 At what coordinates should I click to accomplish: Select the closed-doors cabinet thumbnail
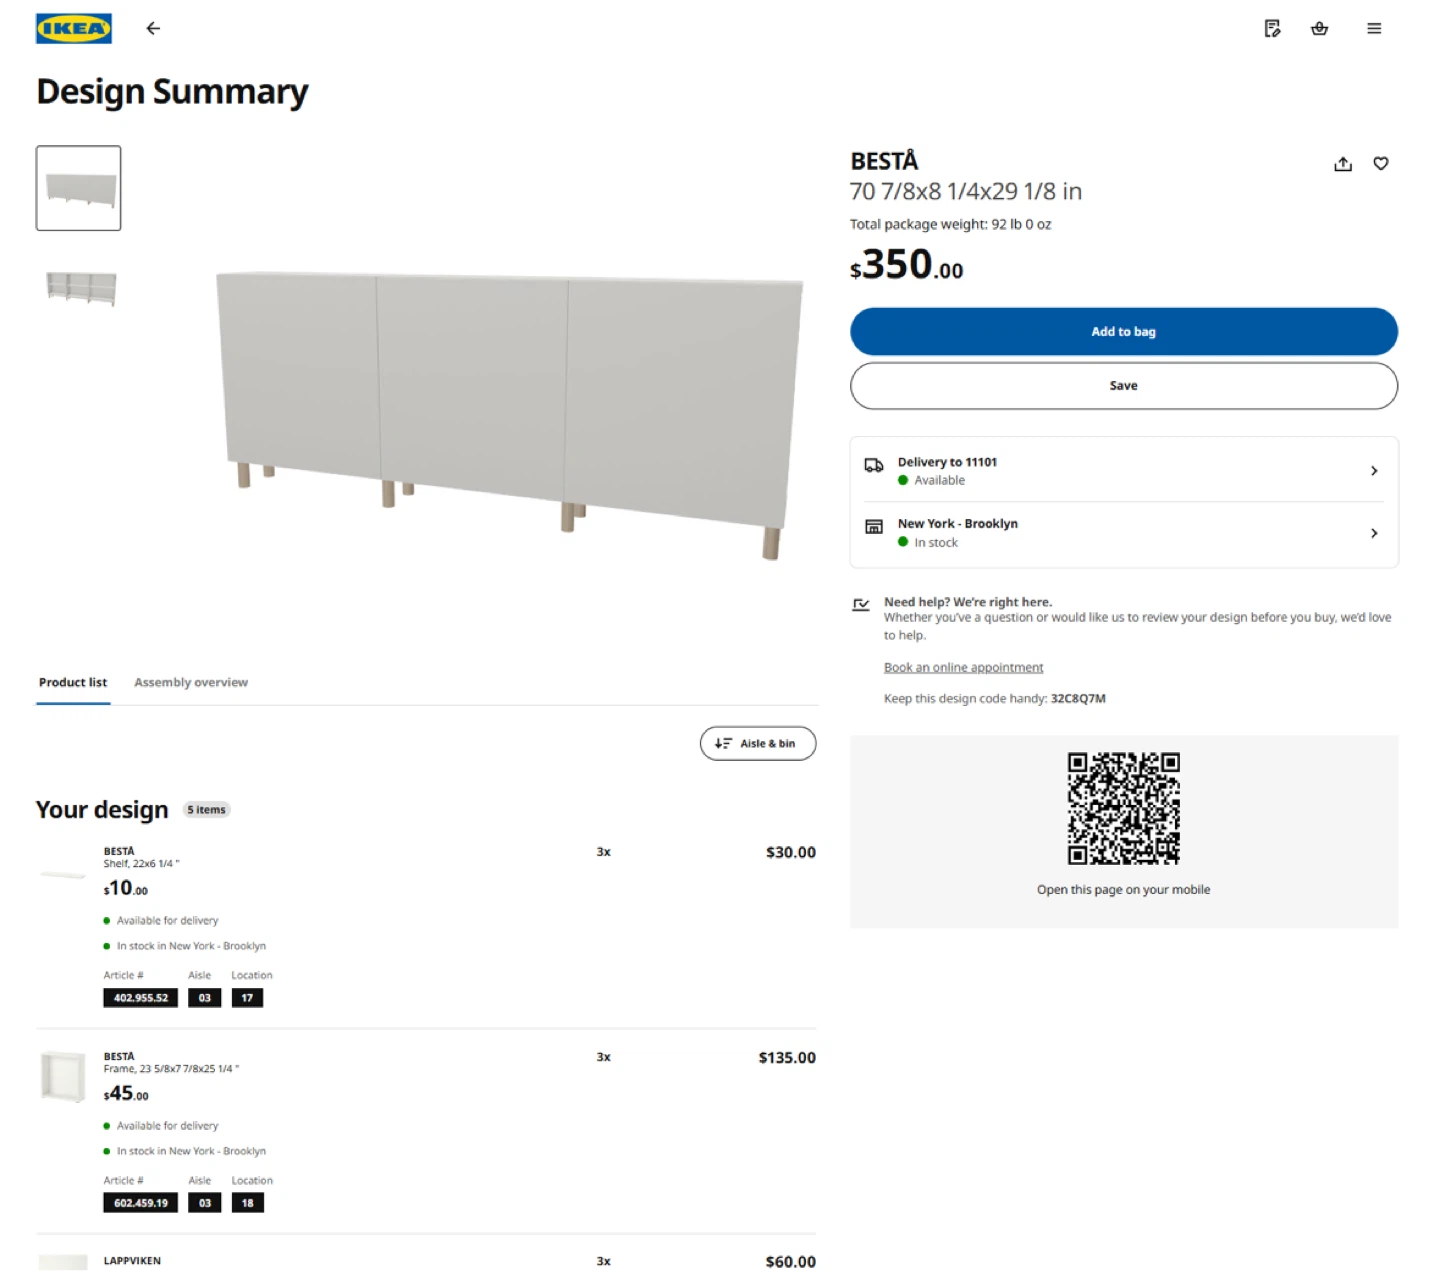(x=79, y=188)
